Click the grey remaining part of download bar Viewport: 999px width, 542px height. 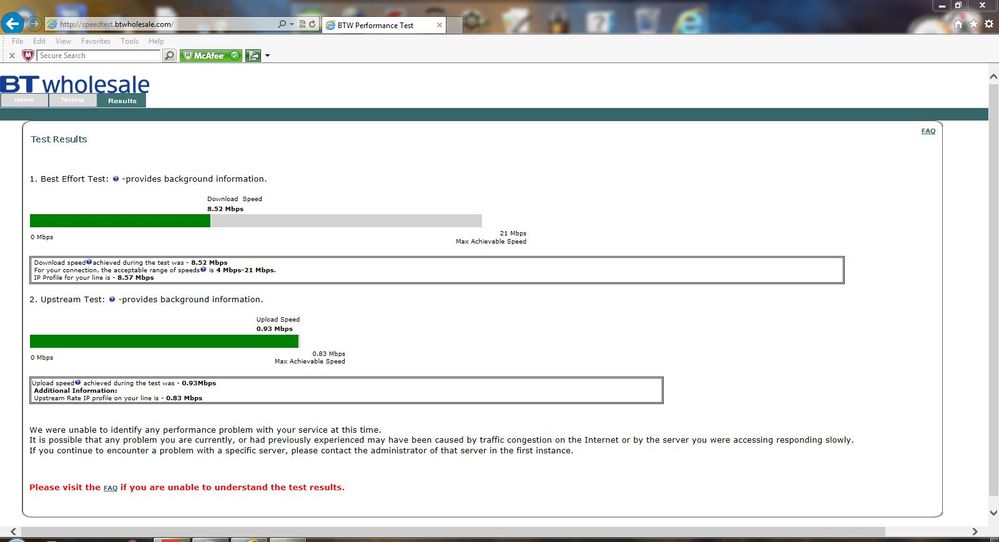tap(346, 220)
